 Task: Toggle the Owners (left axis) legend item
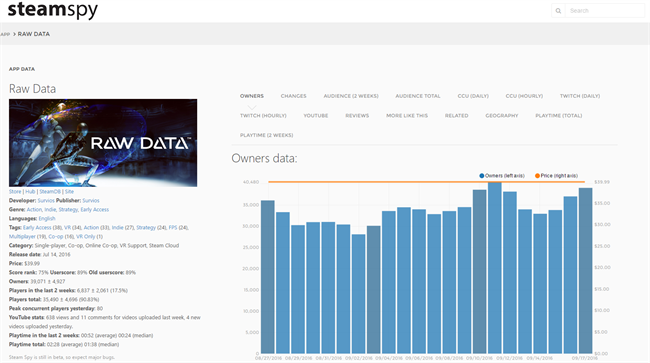[502, 176]
